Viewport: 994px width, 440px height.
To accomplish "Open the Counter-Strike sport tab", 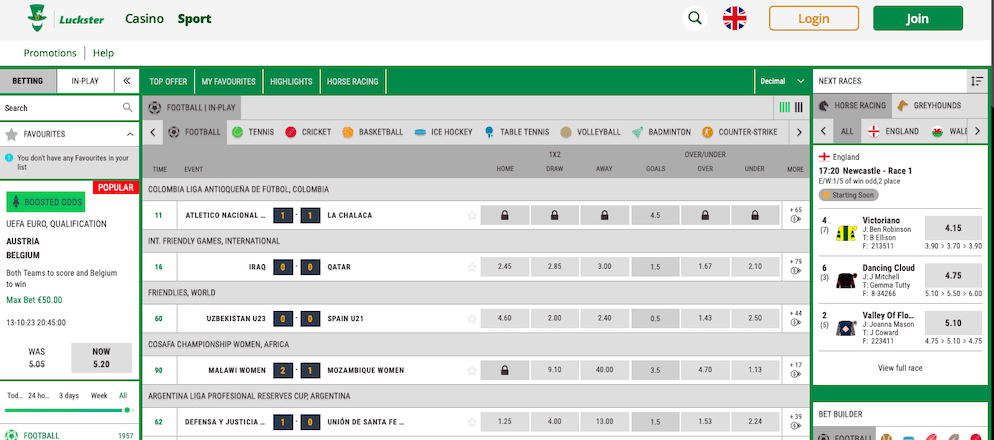I will click(740, 132).
